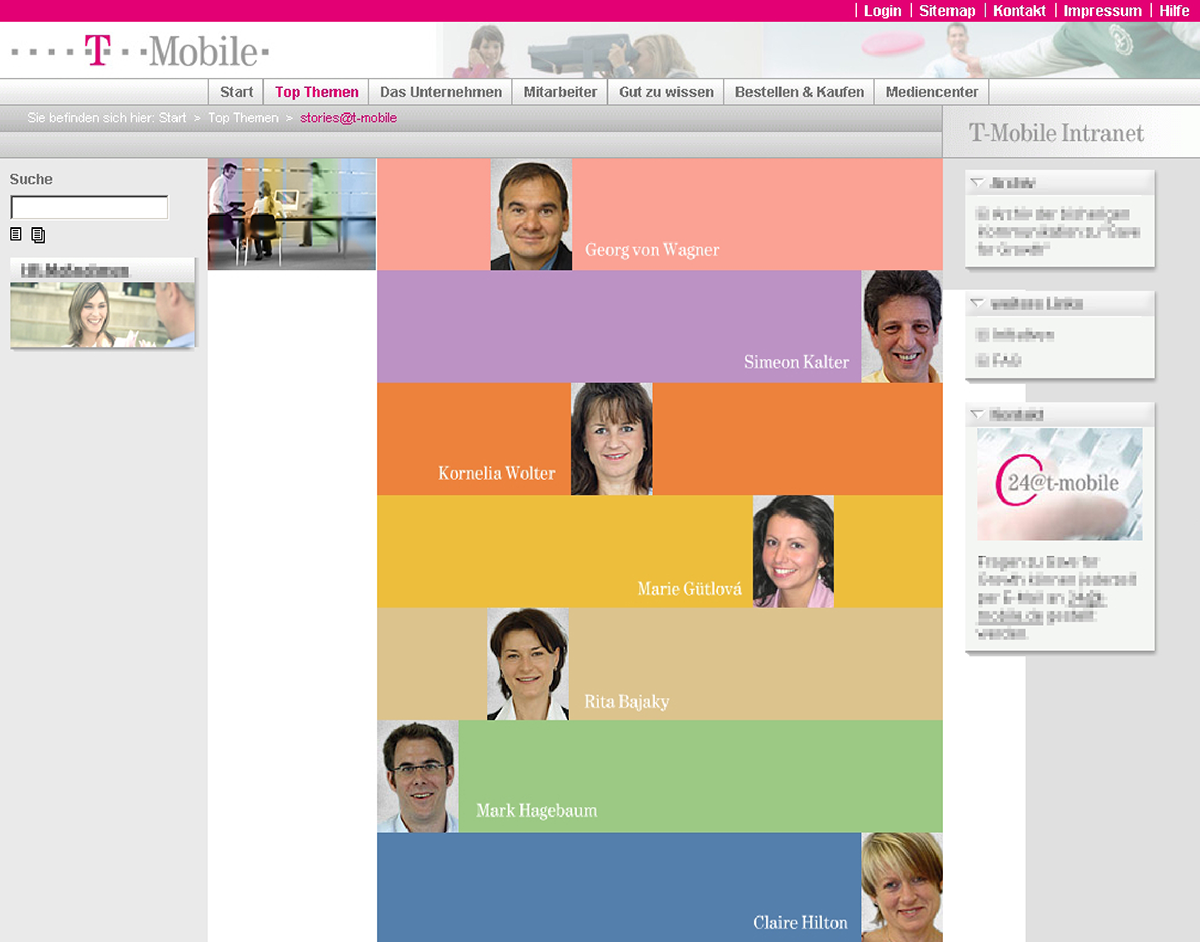The image size is (1200, 942).
Task: Click Impressum in the top bar
Action: (x=1102, y=11)
